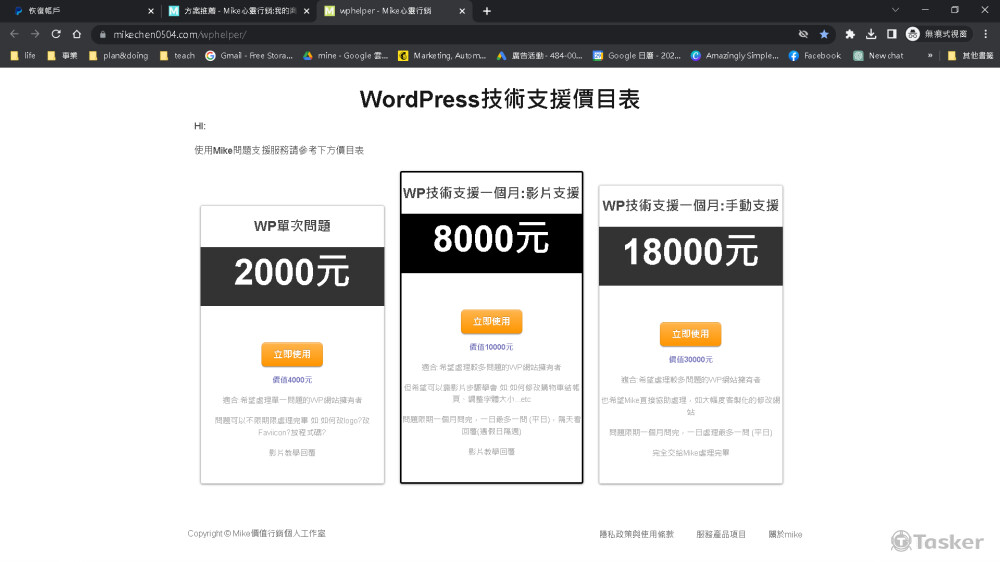Click the orange button under 2000元
1000x562 pixels.
292,354
